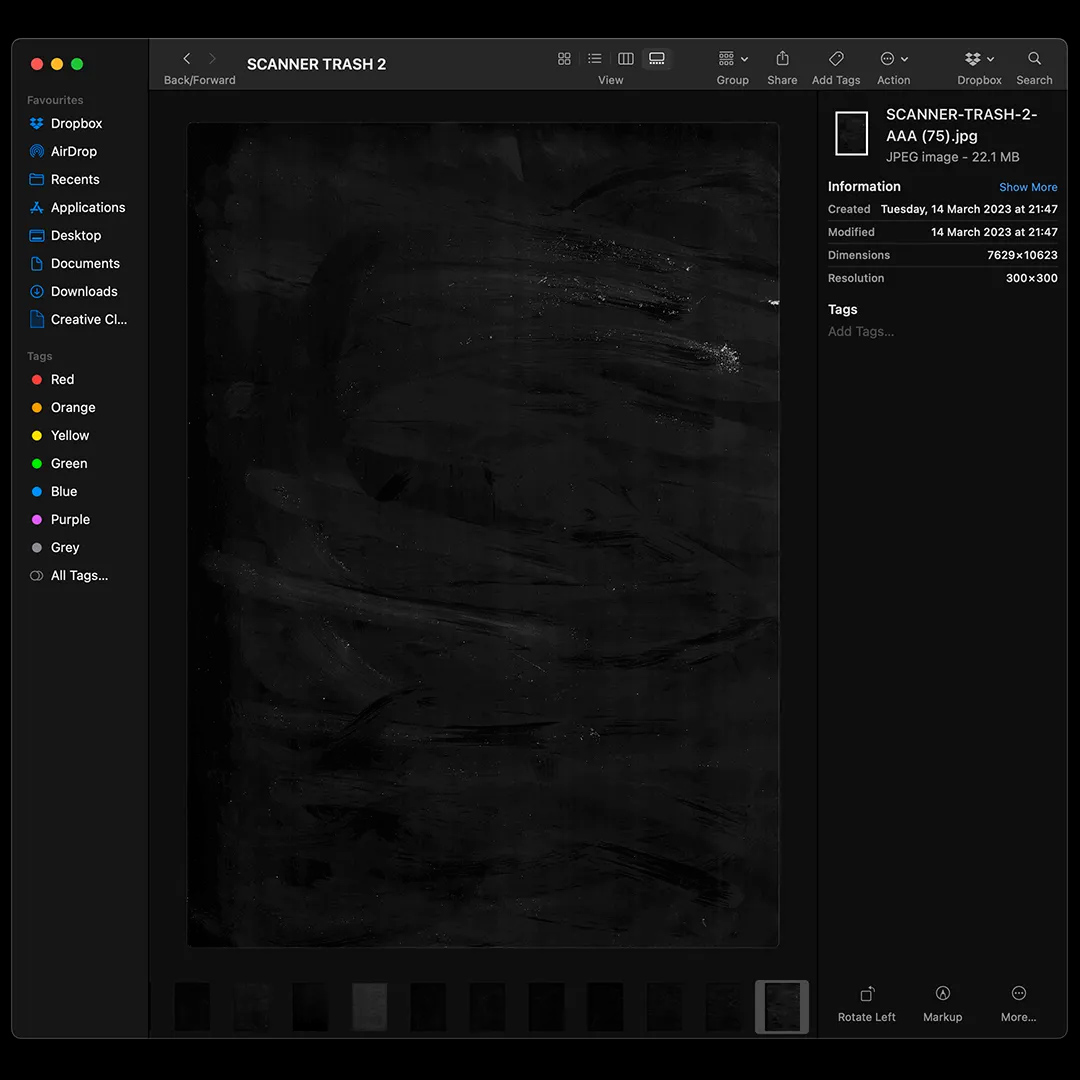The width and height of the screenshot is (1080, 1080).
Task: Click the Add Tags icon
Action: click(x=836, y=59)
